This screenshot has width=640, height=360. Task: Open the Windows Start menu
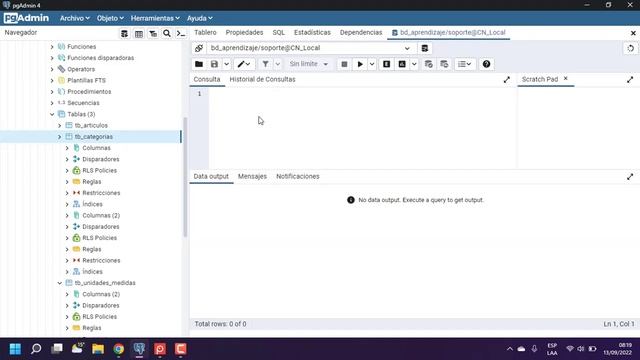click(x=15, y=349)
